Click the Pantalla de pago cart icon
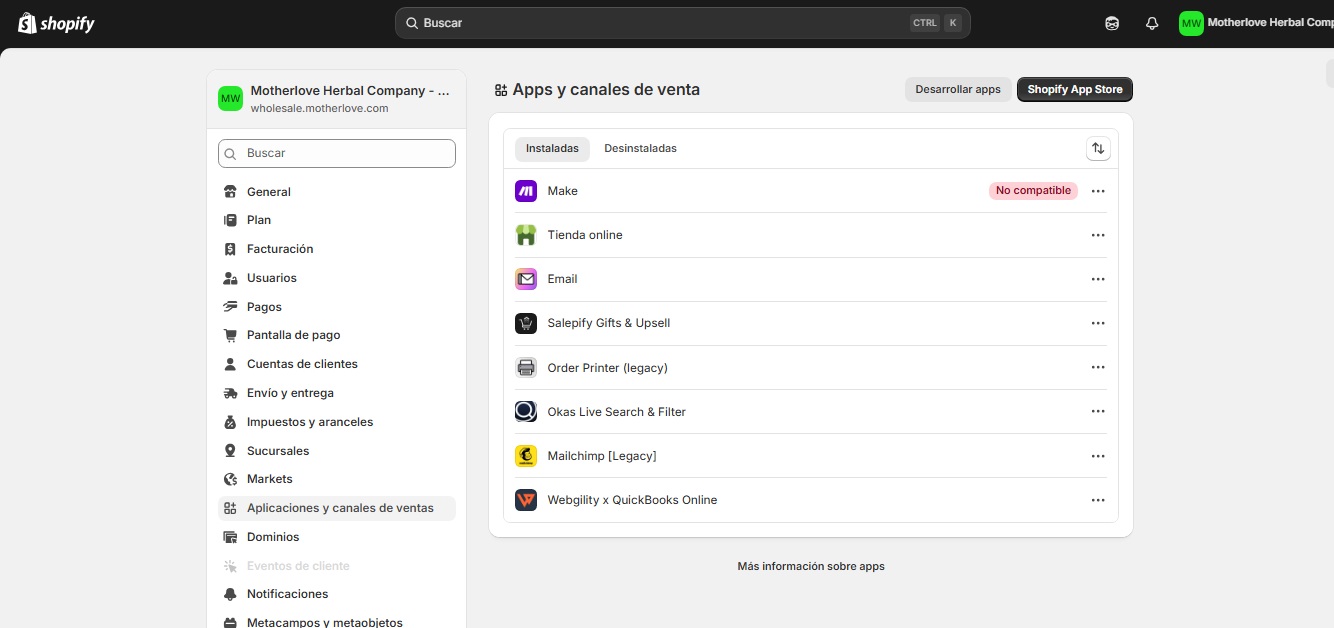This screenshot has height=628, width=1334. click(x=230, y=335)
